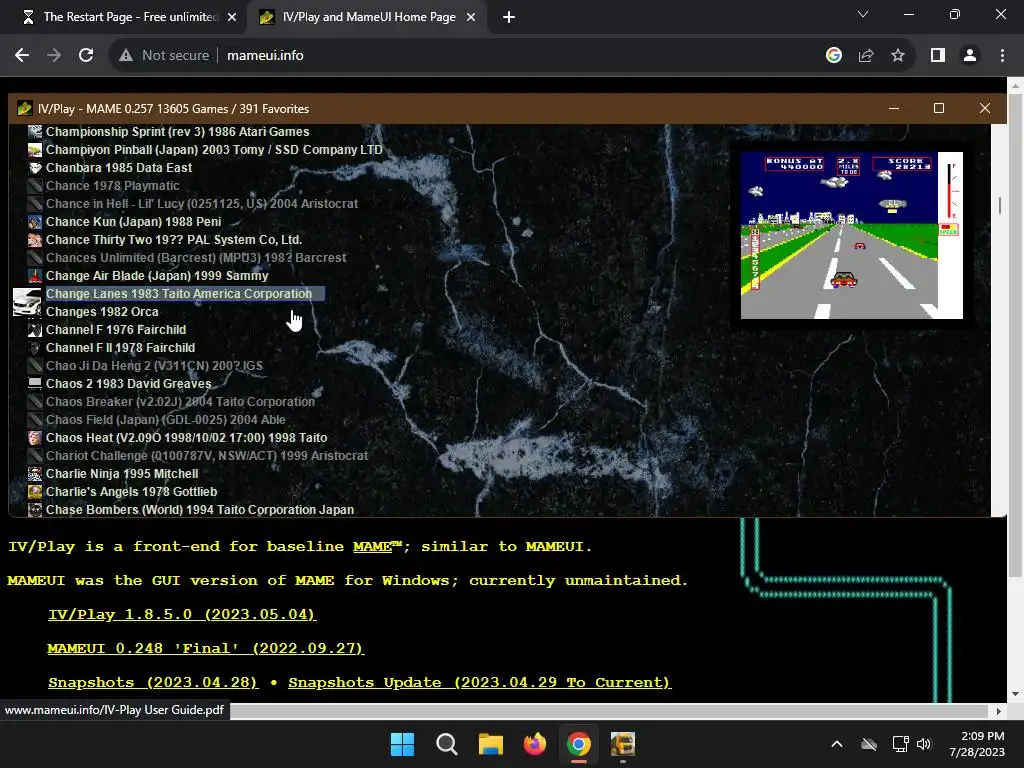
Task: Open Chrome's three-dot menu
Action: click(1002, 56)
